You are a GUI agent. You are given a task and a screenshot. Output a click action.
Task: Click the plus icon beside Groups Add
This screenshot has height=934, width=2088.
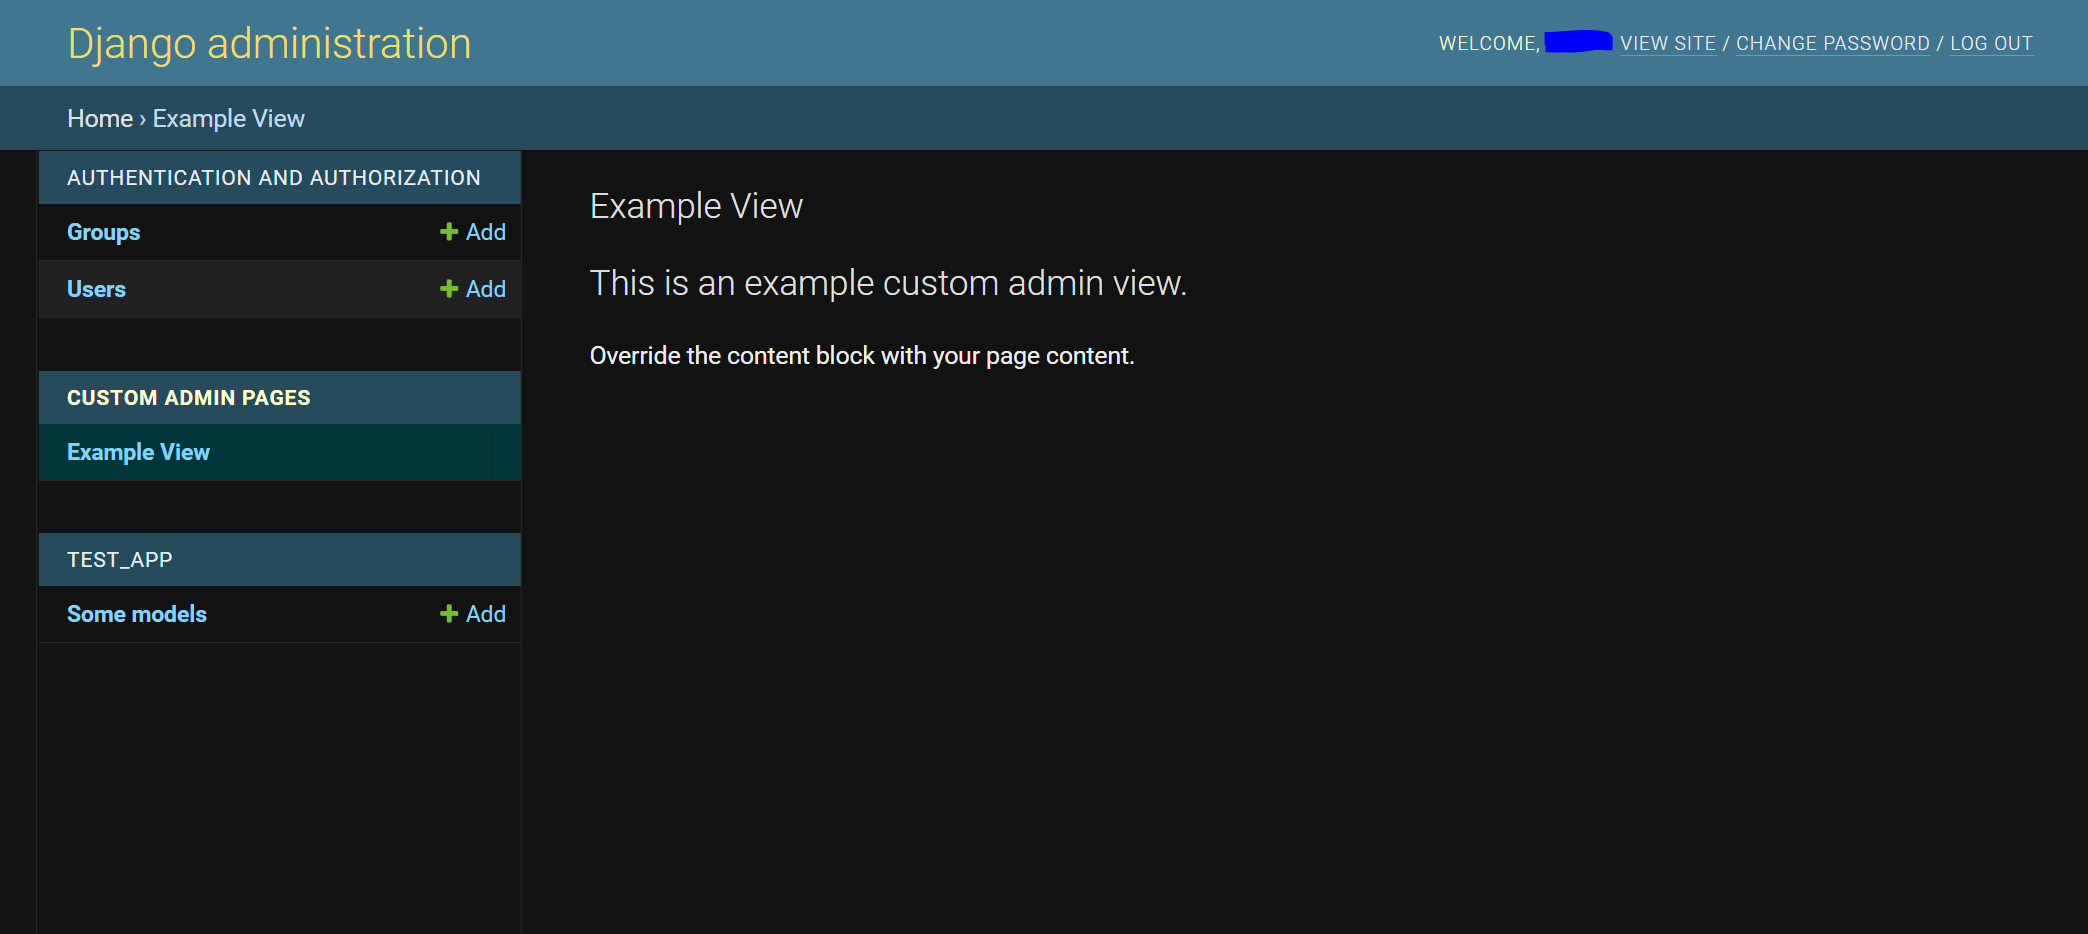[x=449, y=232]
